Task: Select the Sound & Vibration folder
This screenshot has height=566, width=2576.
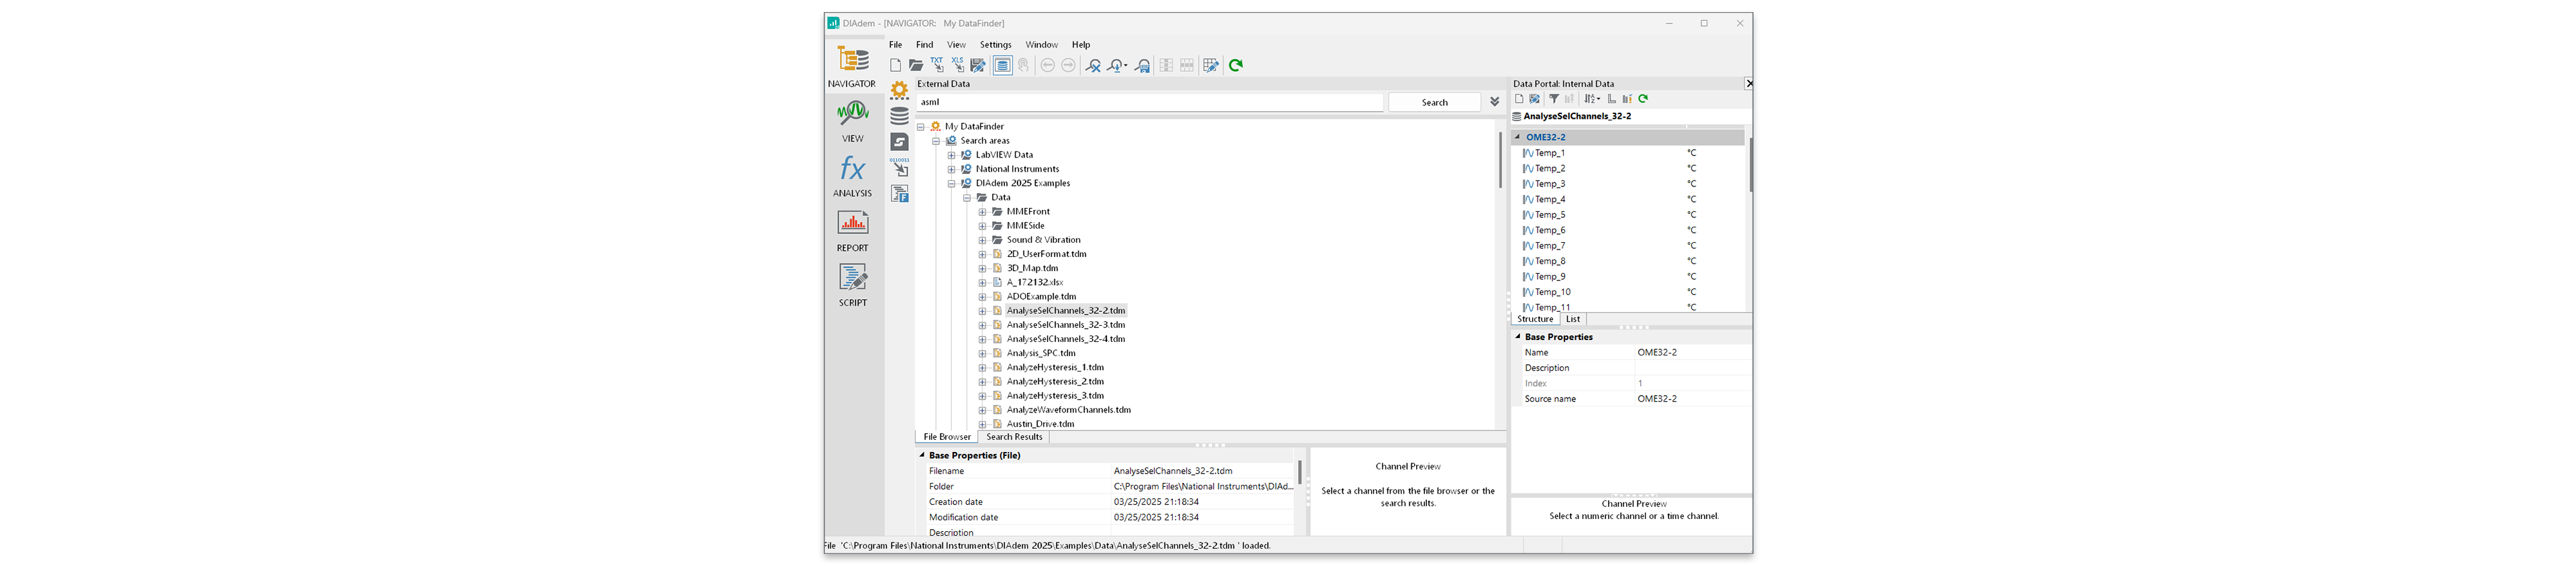Action: (1043, 240)
